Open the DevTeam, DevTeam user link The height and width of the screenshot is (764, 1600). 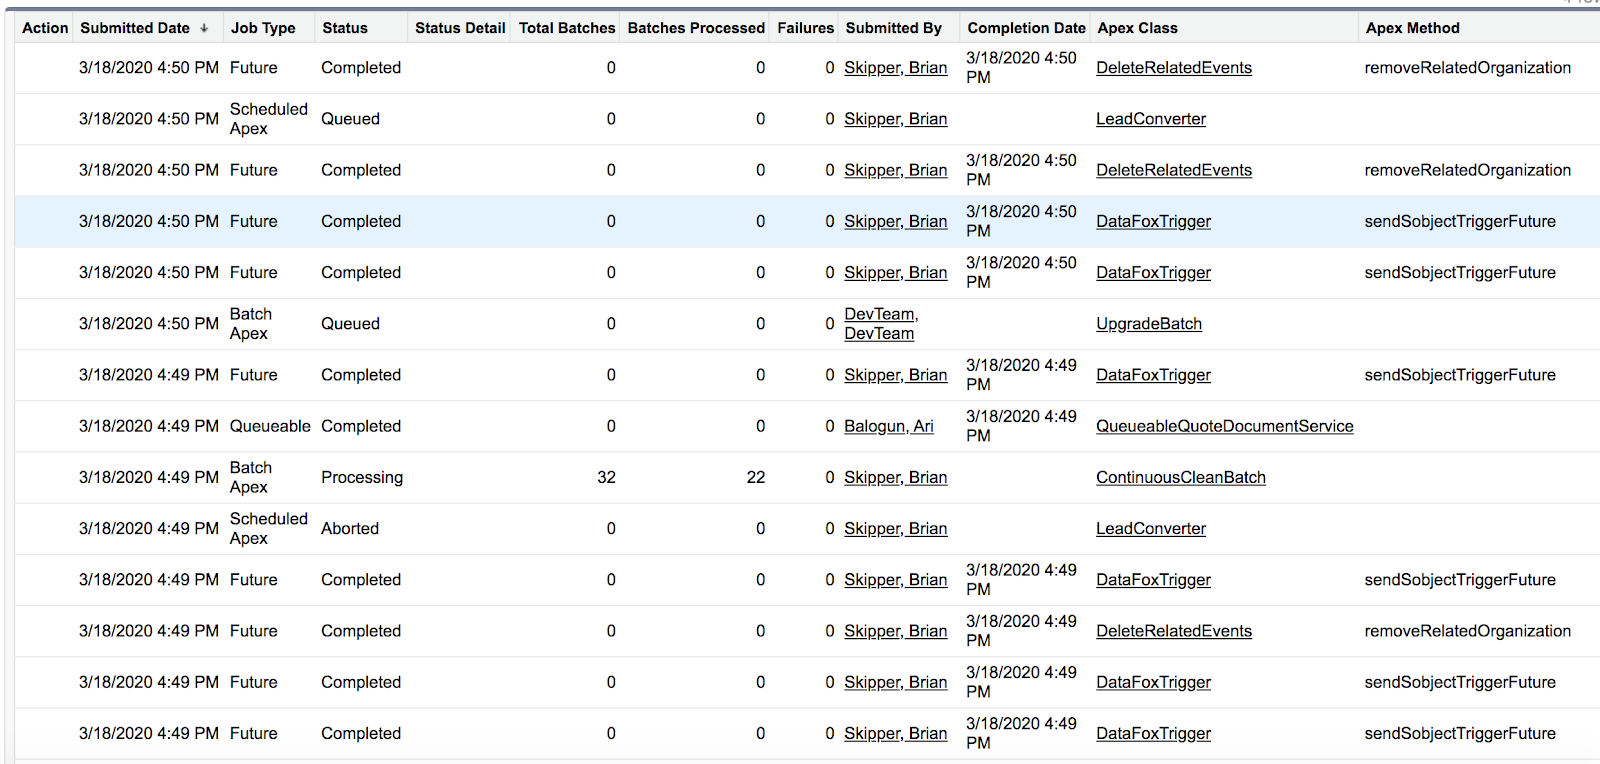point(880,324)
